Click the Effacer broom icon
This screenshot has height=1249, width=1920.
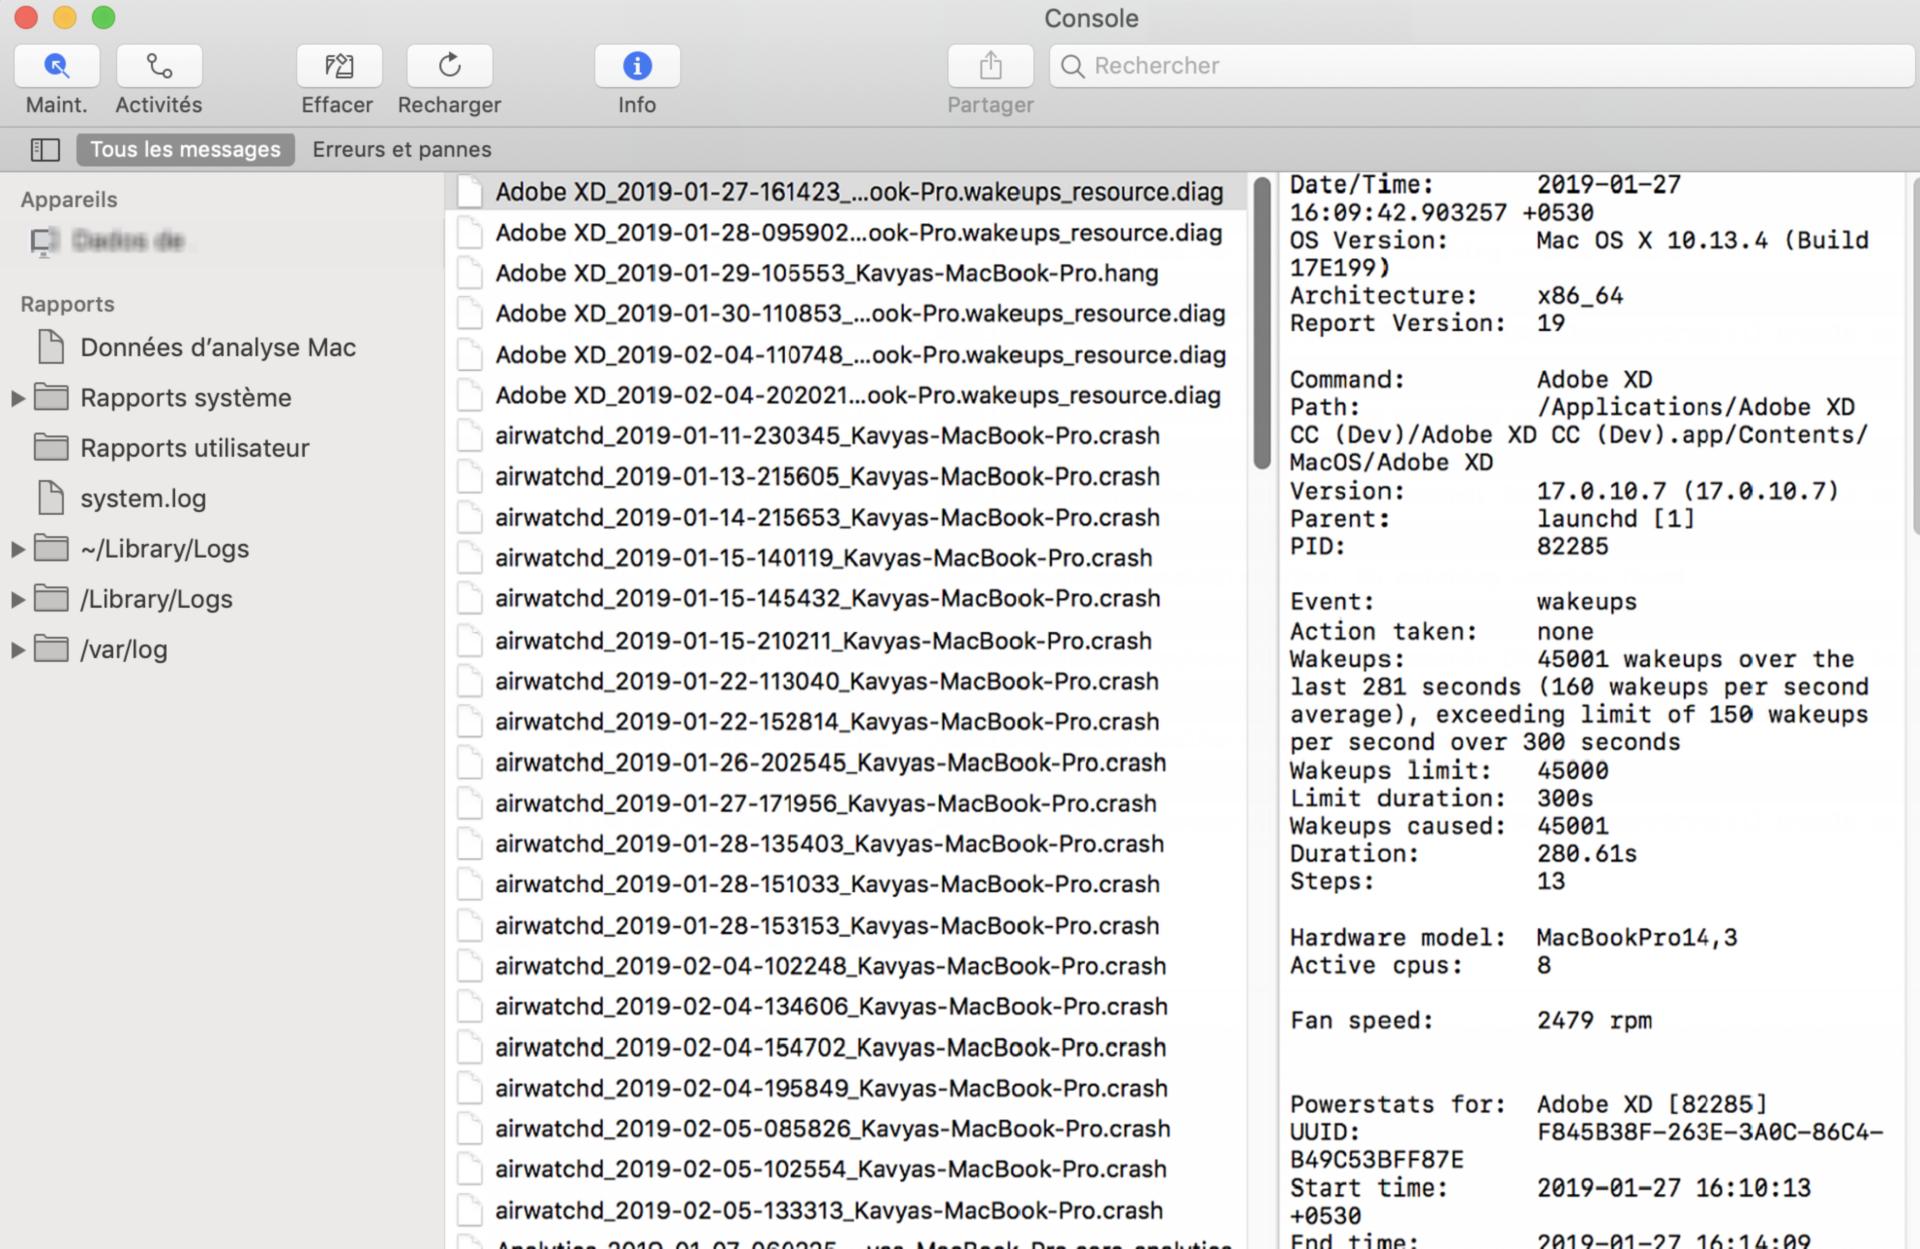[338, 65]
